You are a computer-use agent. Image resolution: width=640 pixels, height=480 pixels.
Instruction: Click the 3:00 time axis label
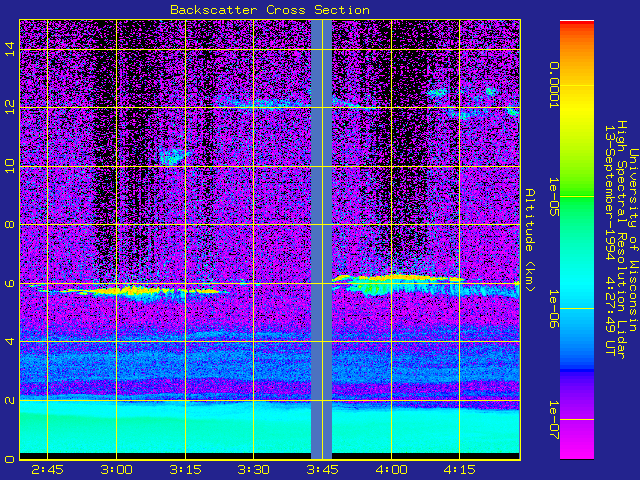[x=116, y=470]
